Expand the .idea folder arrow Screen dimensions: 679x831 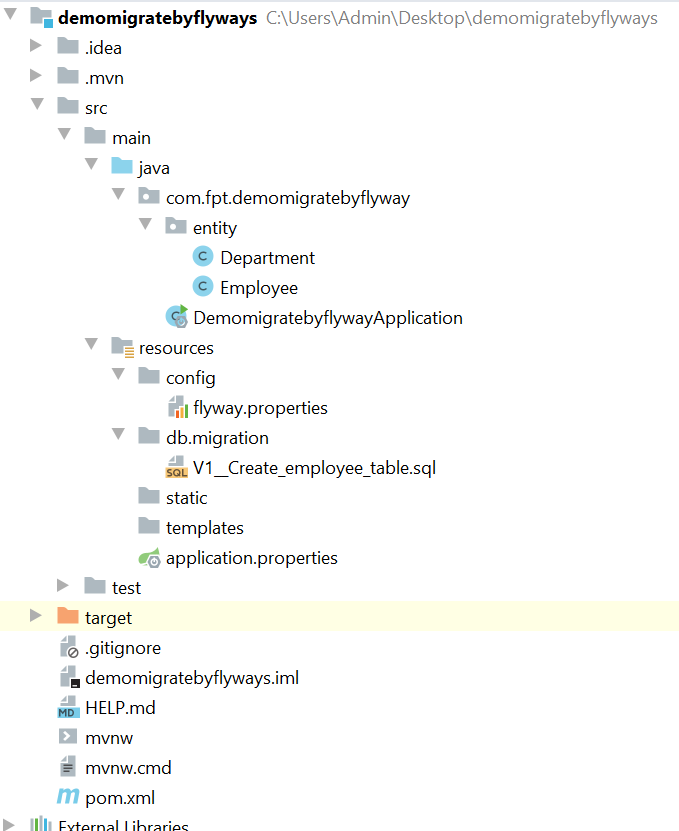36,46
